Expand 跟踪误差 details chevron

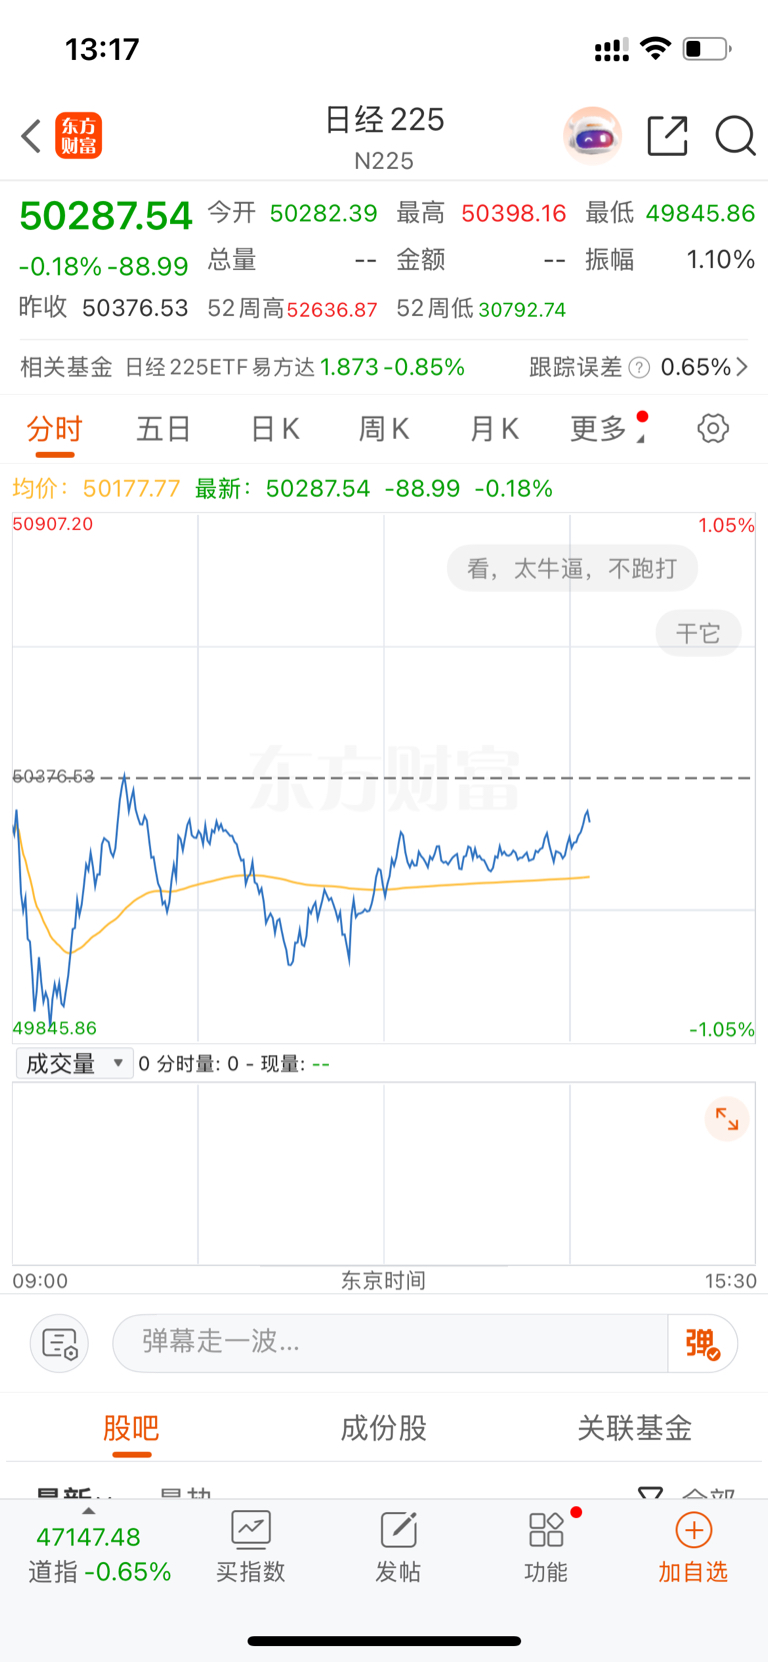[x=741, y=367]
